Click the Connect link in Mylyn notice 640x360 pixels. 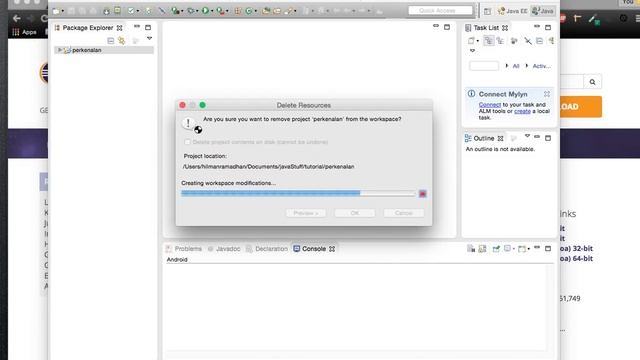489,104
